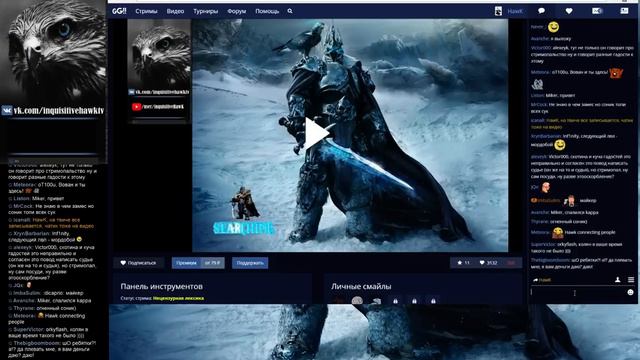Open the chat bubble messages icon in header
This screenshot has width=640, height=360.
click(x=542, y=11)
